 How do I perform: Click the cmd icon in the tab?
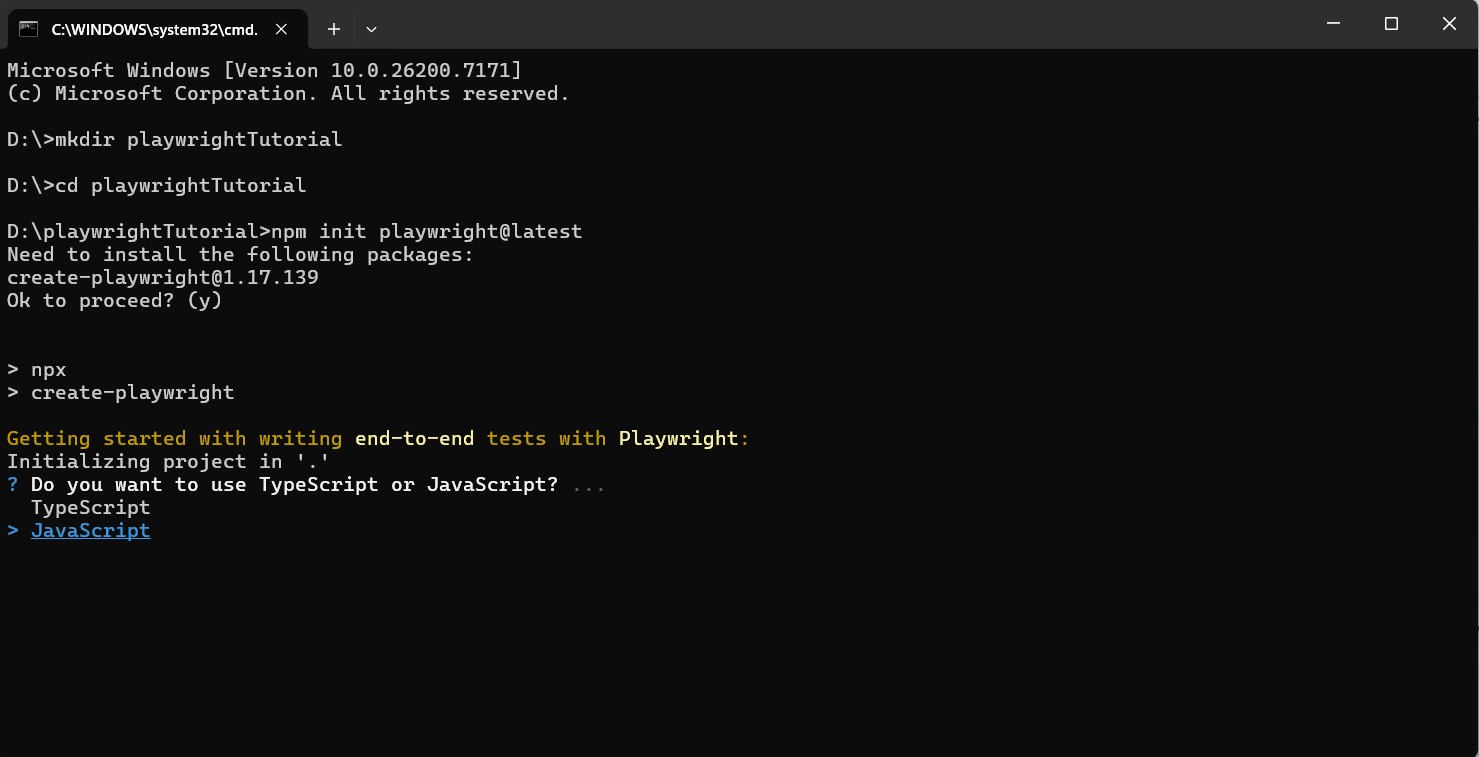[29, 29]
